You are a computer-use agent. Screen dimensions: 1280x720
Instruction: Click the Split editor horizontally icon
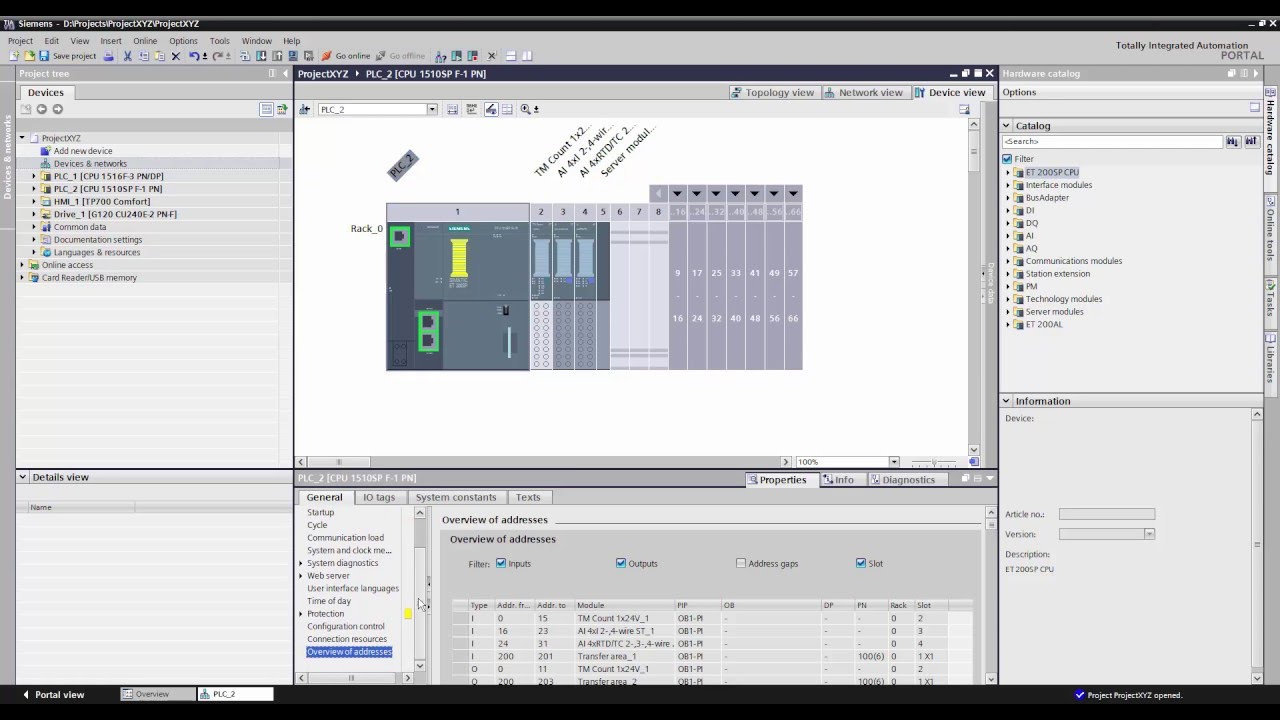[x=510, y=56]
